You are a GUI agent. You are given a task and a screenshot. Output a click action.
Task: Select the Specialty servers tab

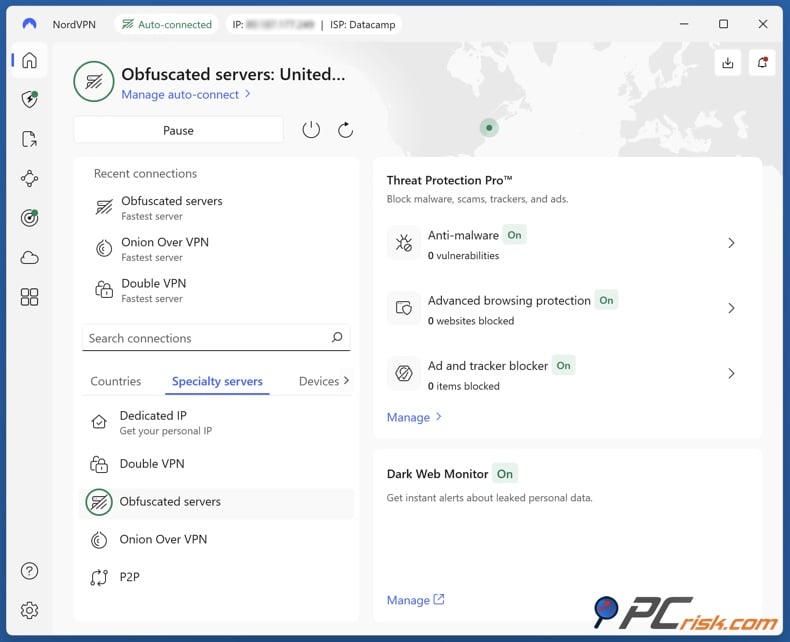tap(217, 381)
